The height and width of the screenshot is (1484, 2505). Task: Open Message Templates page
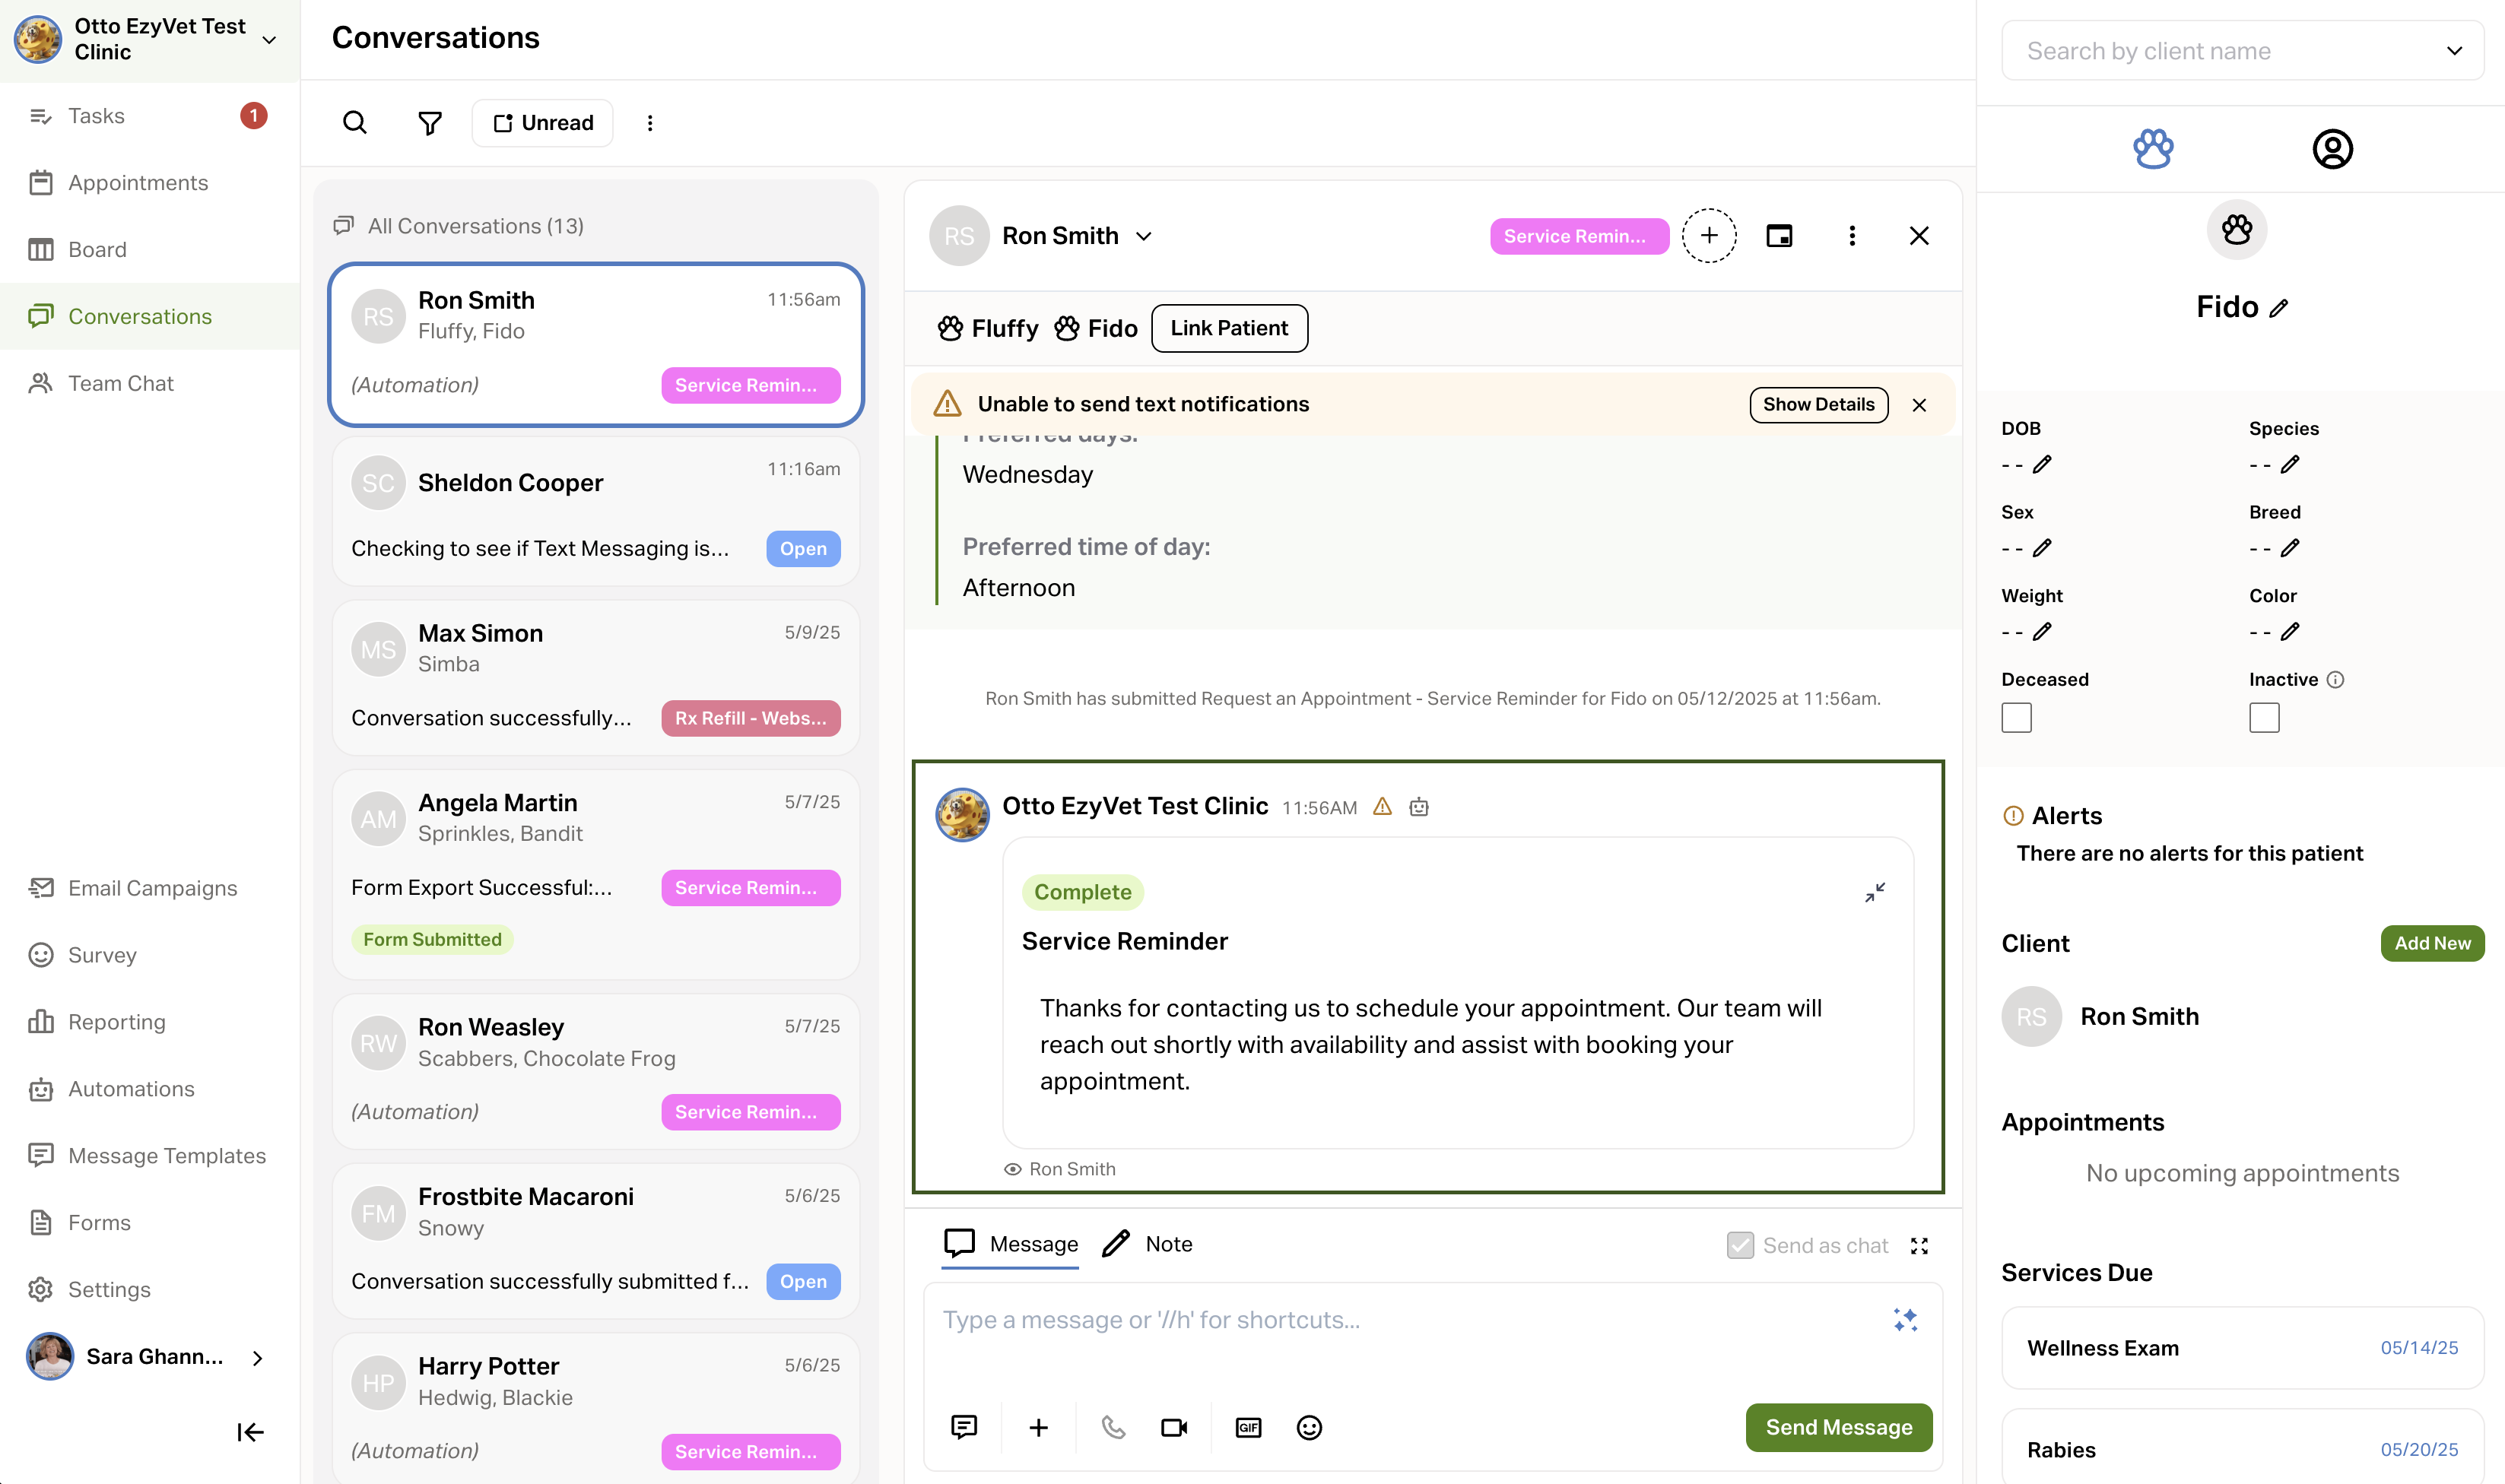pyautogui.click(x=150, y=1156)
